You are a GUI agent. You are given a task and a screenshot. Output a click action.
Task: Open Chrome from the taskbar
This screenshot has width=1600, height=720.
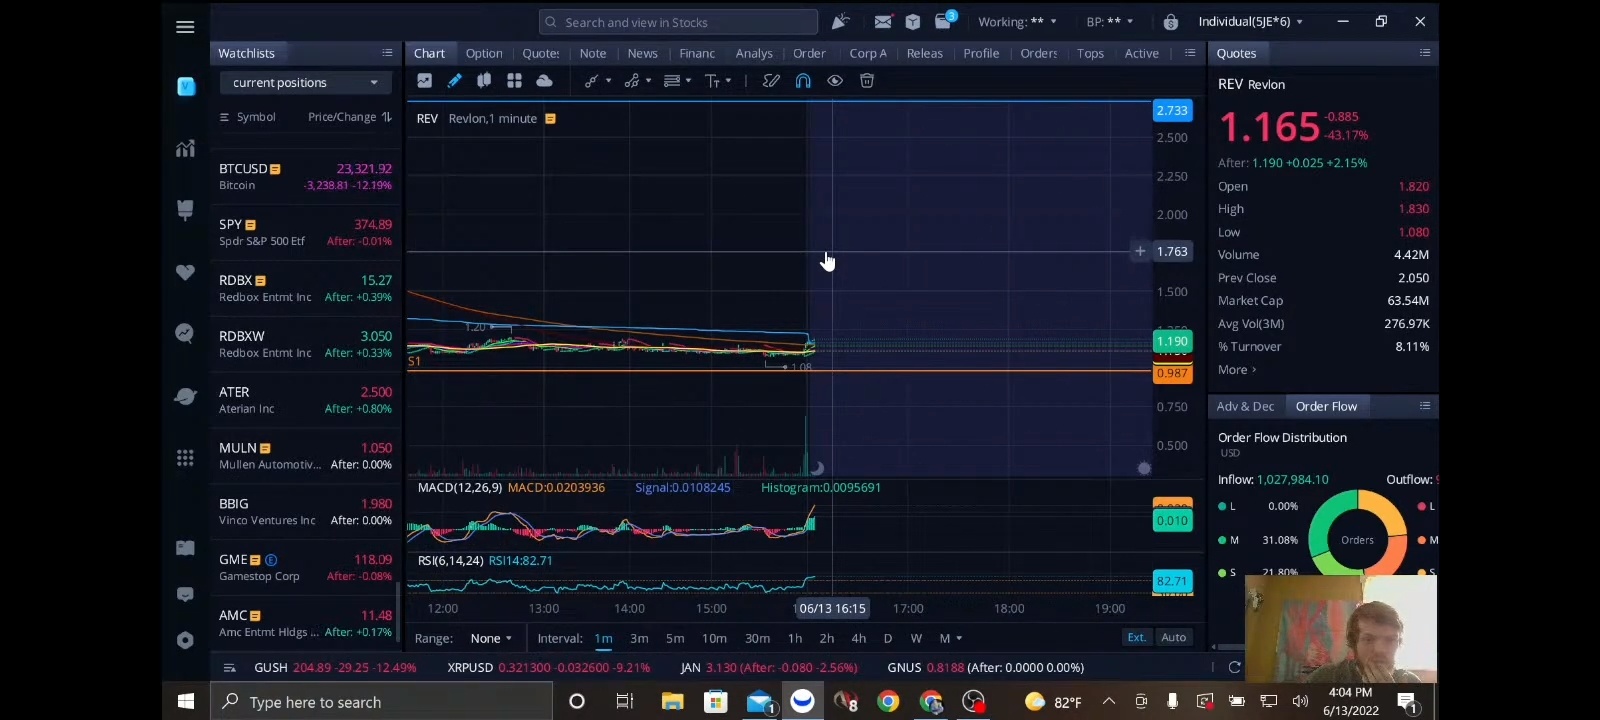point(888,701)
